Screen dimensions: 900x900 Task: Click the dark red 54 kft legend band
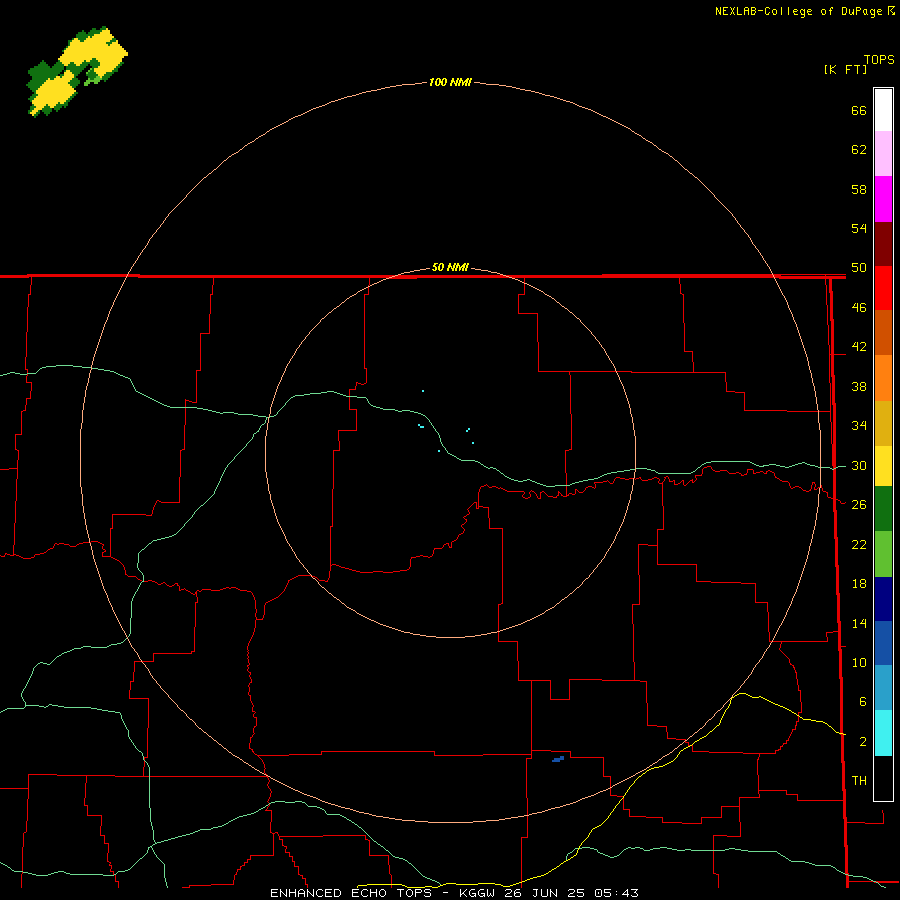(x=883, y=244)
